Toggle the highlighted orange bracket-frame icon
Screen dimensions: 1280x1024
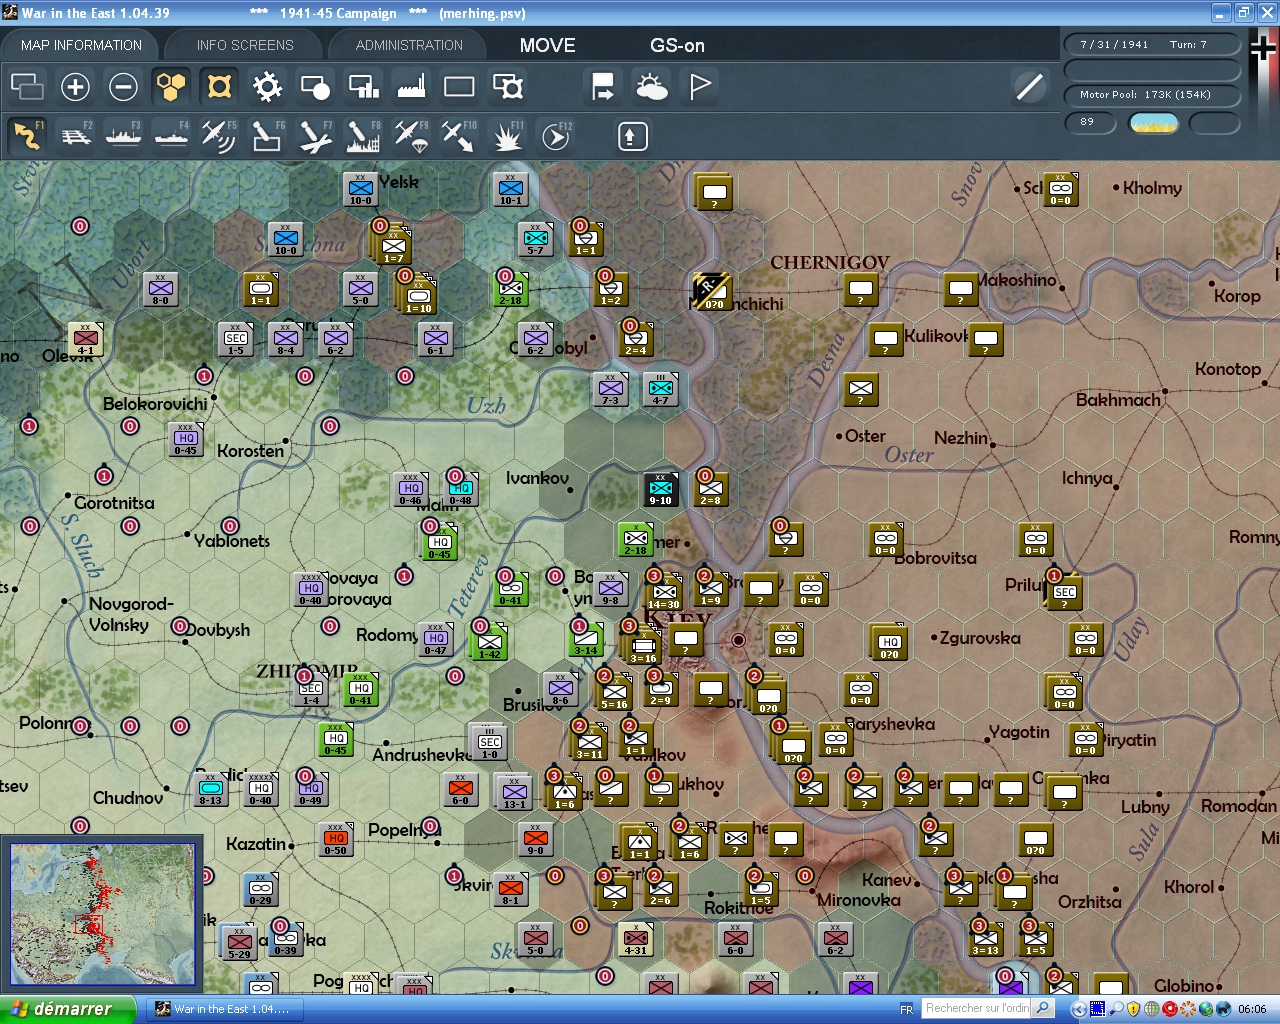pyautogui.click(x=219, y=87)
